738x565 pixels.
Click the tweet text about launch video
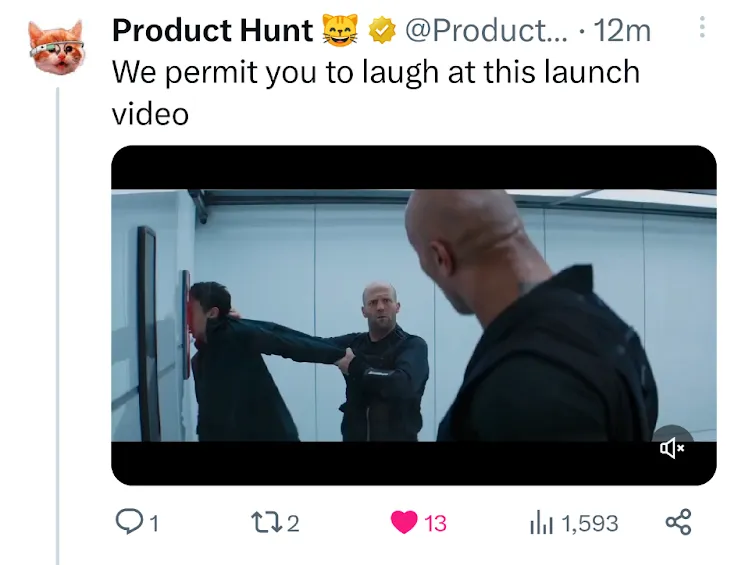click(x=375, y=91)
